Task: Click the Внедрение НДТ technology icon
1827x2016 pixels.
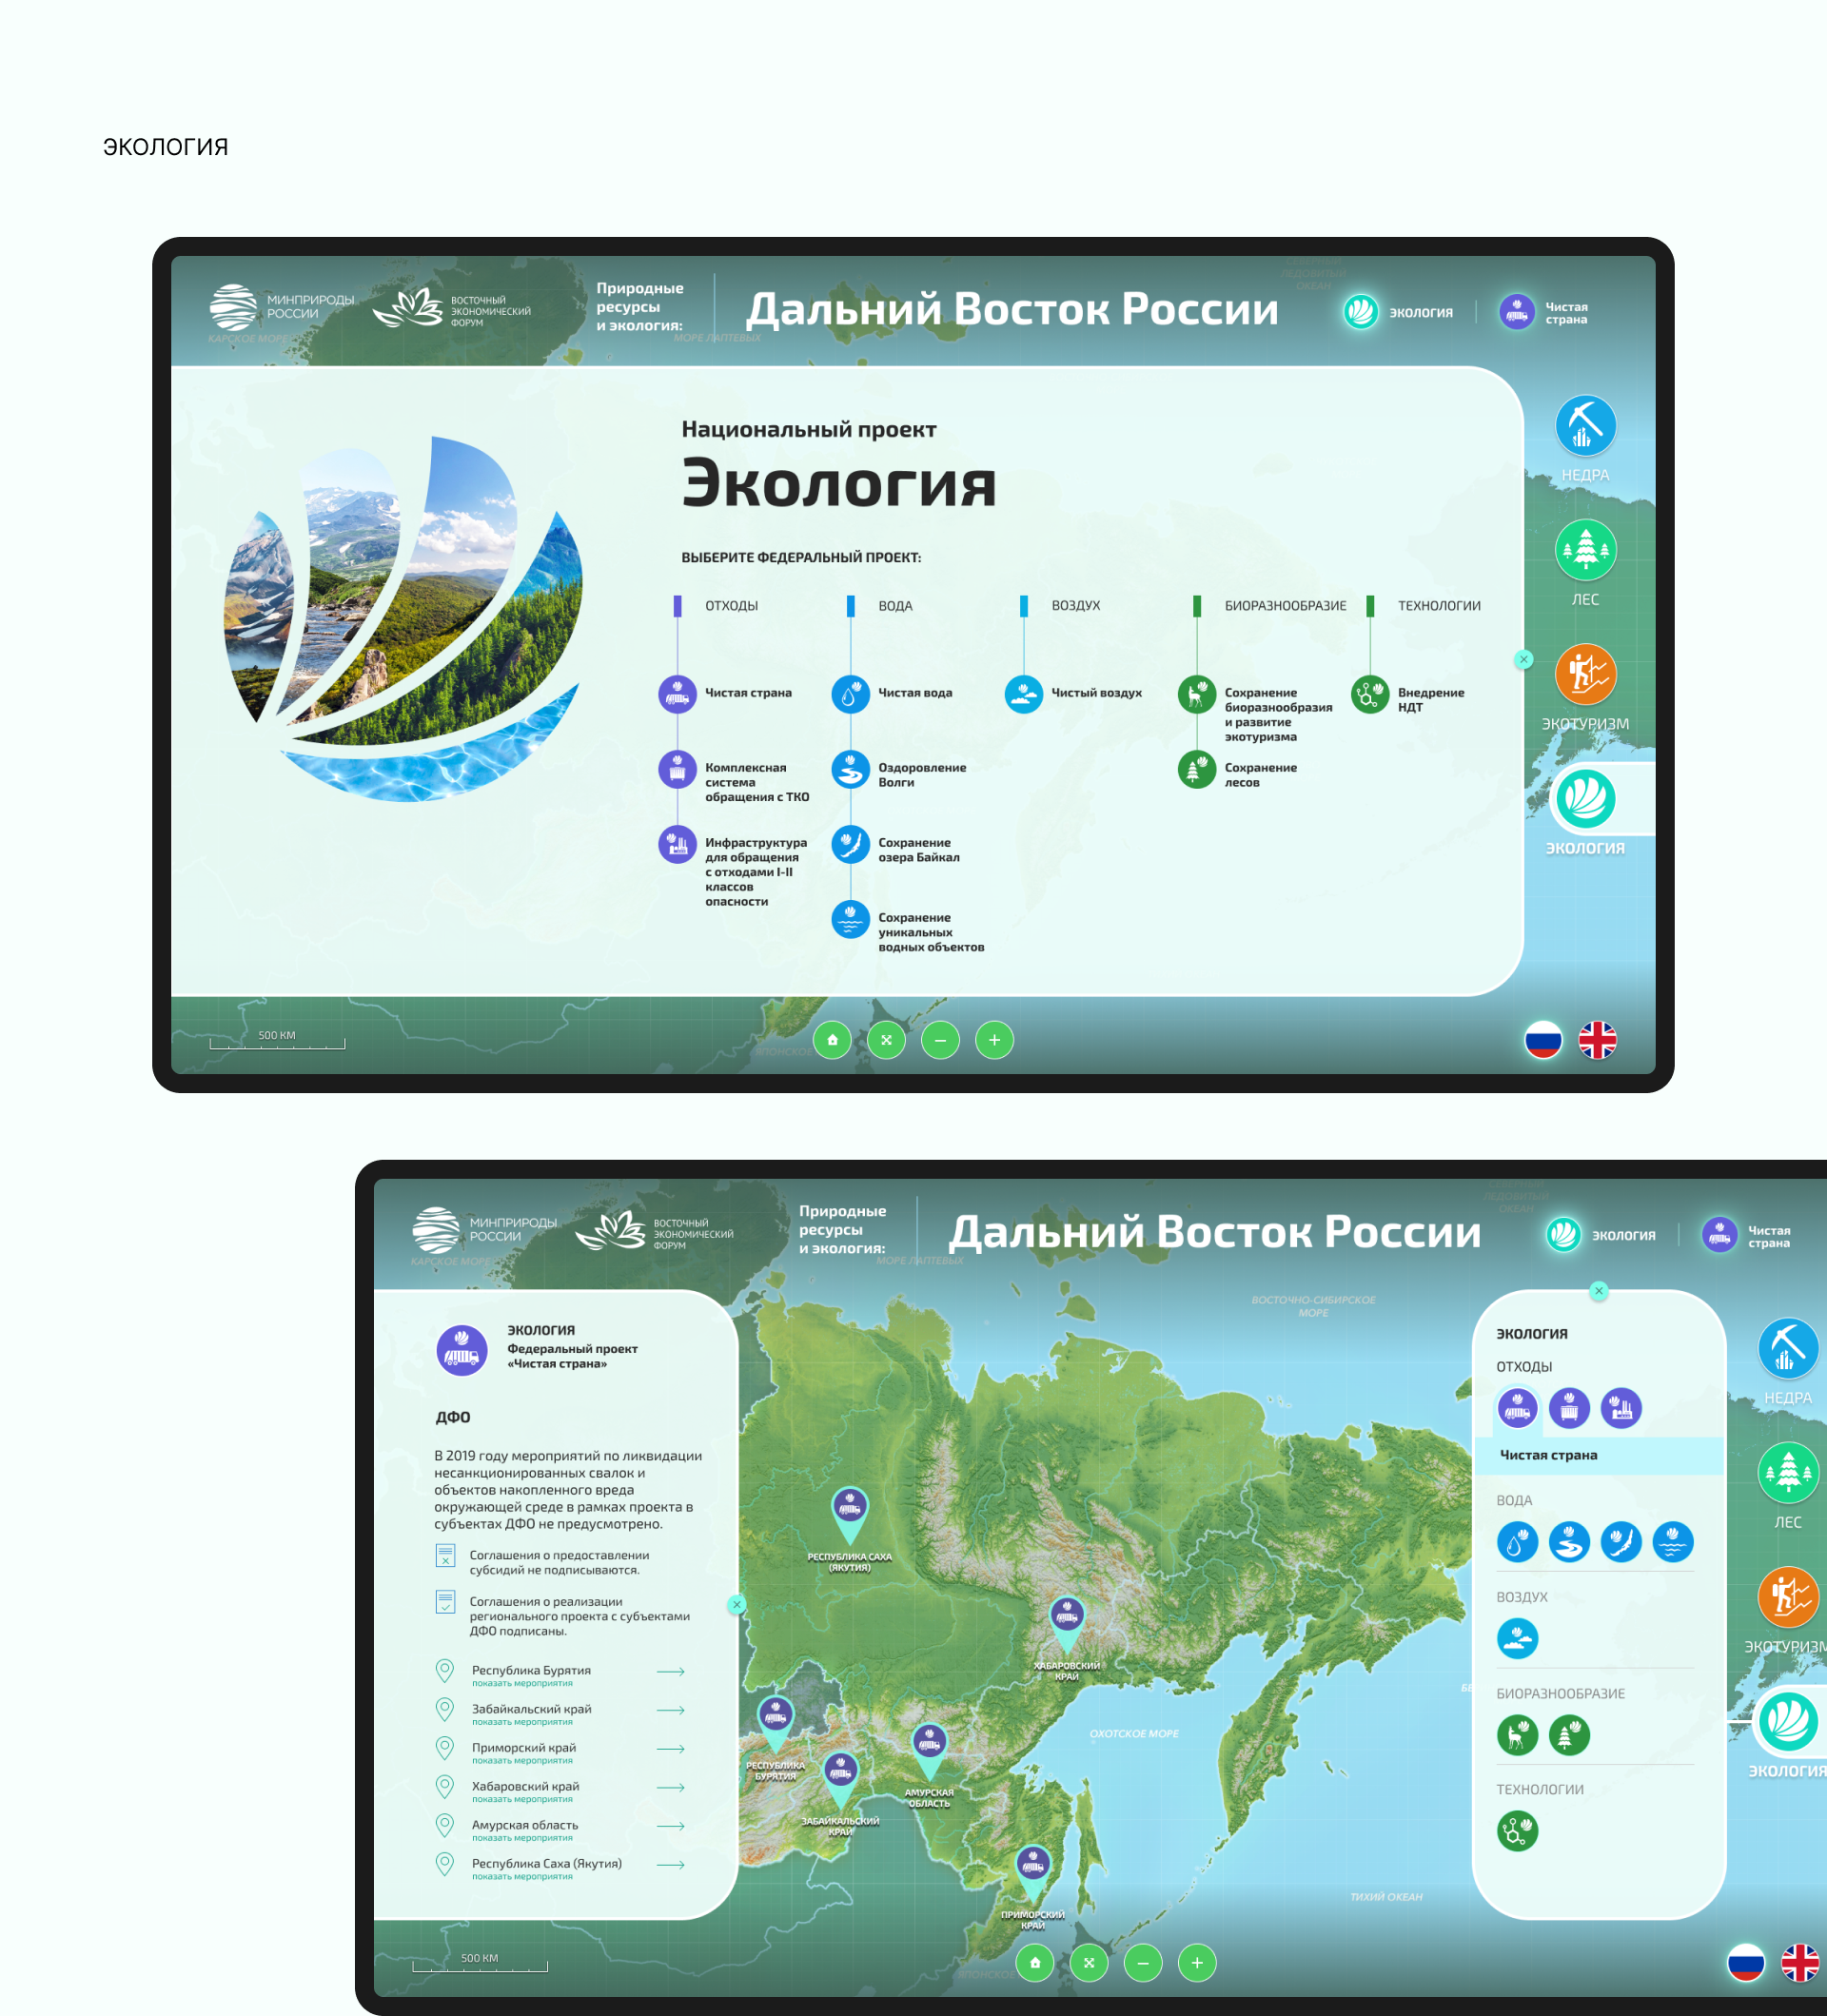Action: 1369,694
